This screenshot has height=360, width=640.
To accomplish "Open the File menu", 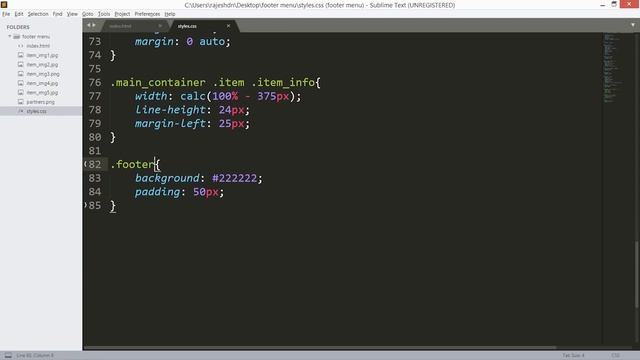I will click(6, 14).
